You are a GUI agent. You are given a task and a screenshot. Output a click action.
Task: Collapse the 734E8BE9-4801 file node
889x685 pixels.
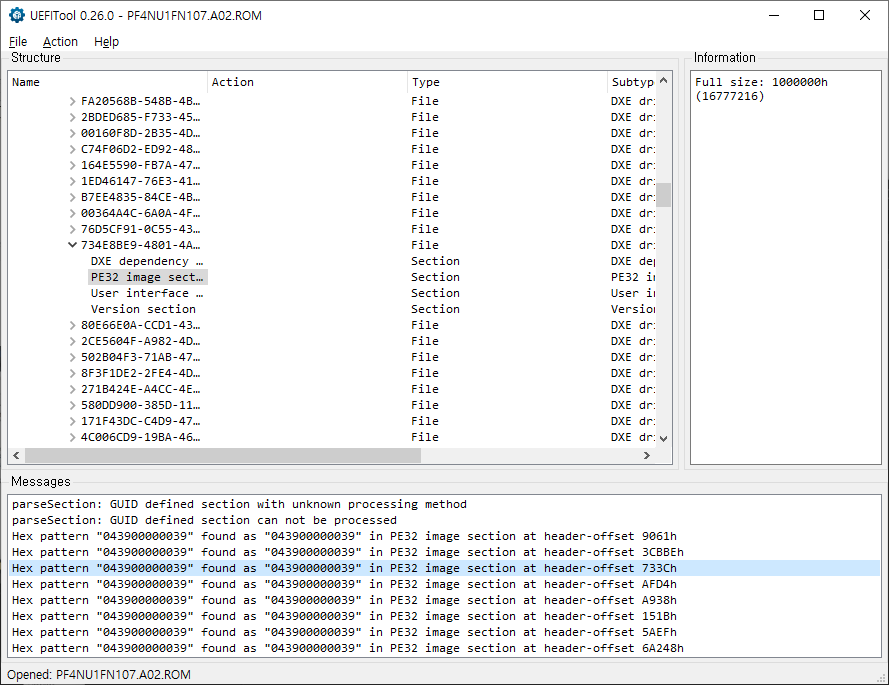pyautogui.click(x=72, y=245)
